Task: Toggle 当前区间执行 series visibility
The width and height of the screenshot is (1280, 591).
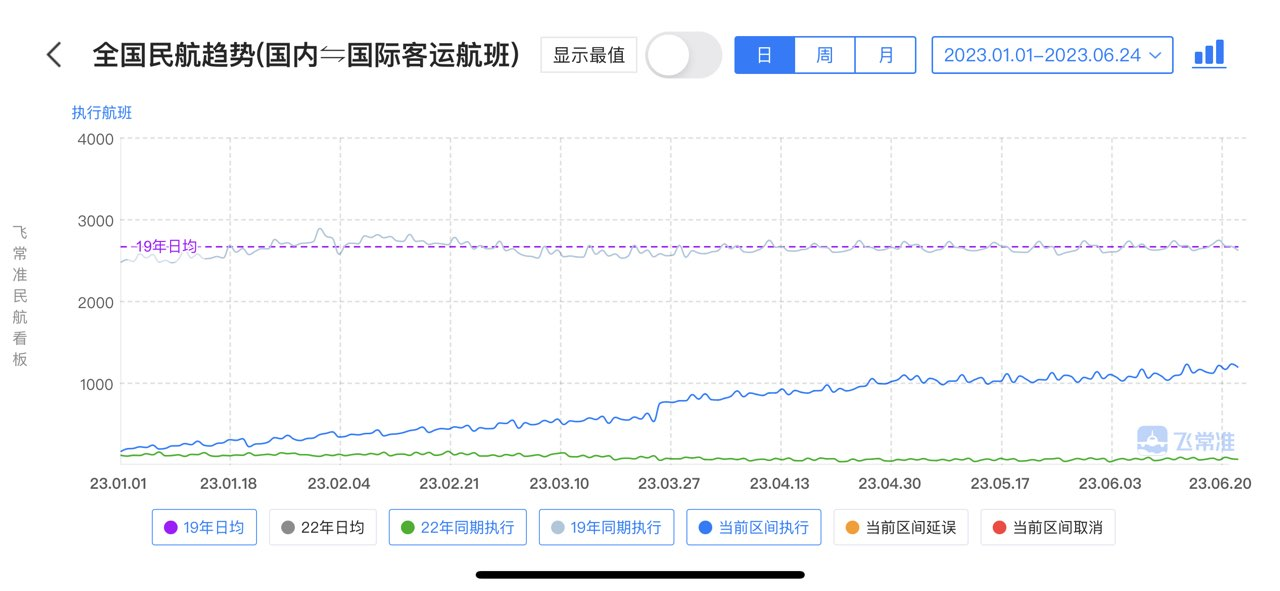Action: pos(754,527)
